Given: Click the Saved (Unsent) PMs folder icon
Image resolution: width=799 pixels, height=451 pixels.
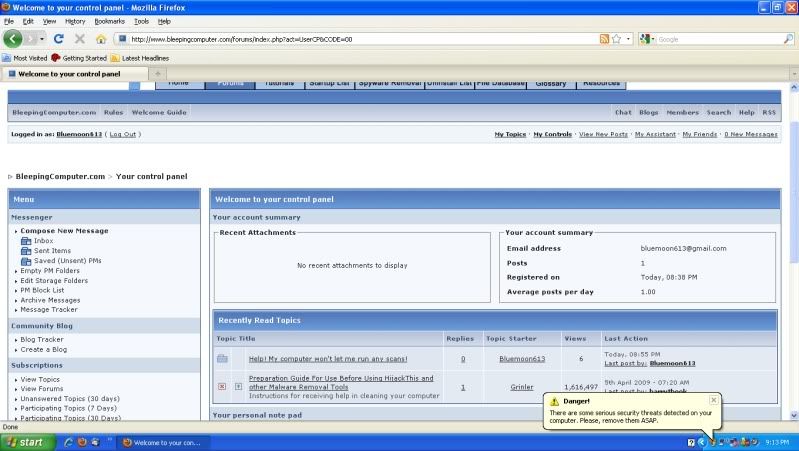Looking at the screenshot, I should coord(26,261).
